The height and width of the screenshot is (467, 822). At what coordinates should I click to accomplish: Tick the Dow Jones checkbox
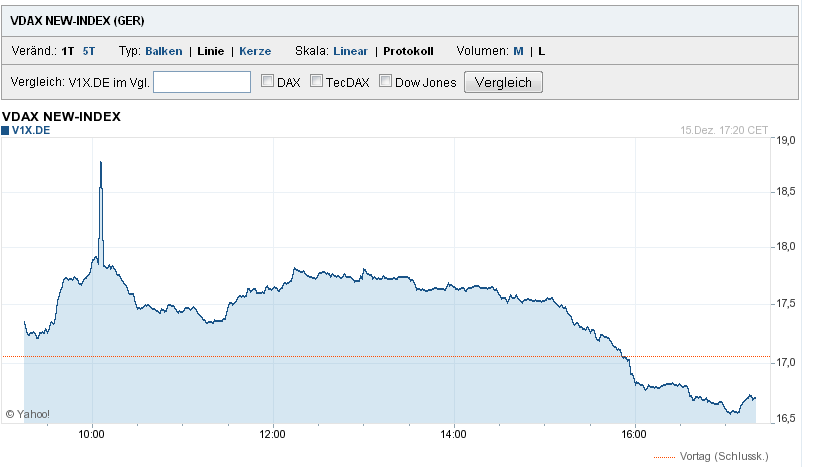(386, 82)
